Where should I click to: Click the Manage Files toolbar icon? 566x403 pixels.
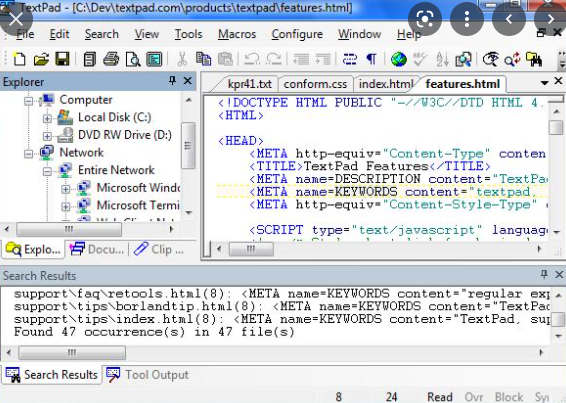pyautogui.click(x=89, y=59)
